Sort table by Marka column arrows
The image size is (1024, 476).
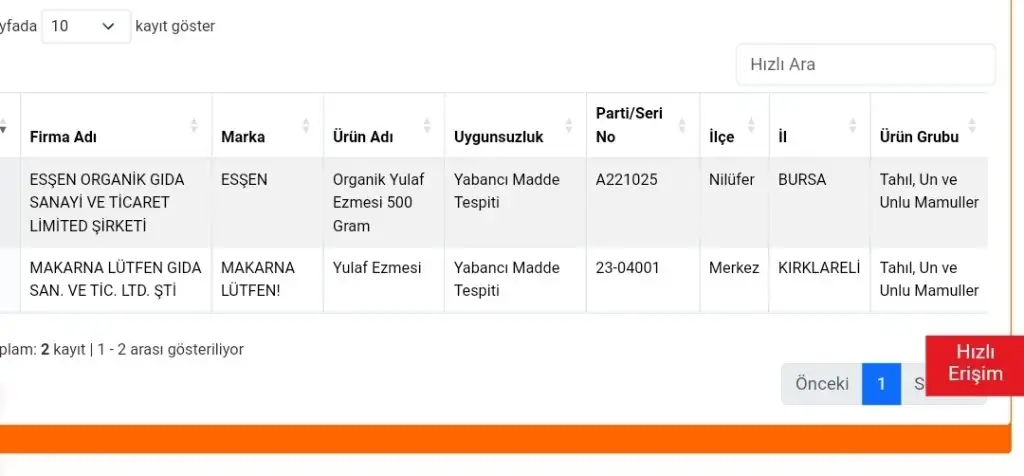(305, 126)
